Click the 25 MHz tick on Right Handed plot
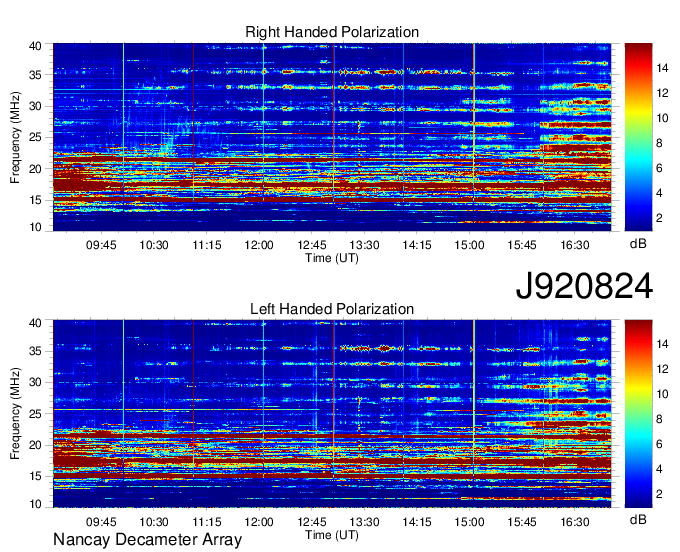Image resolution: width=680 pixels, height=552 pixels. 35,137
